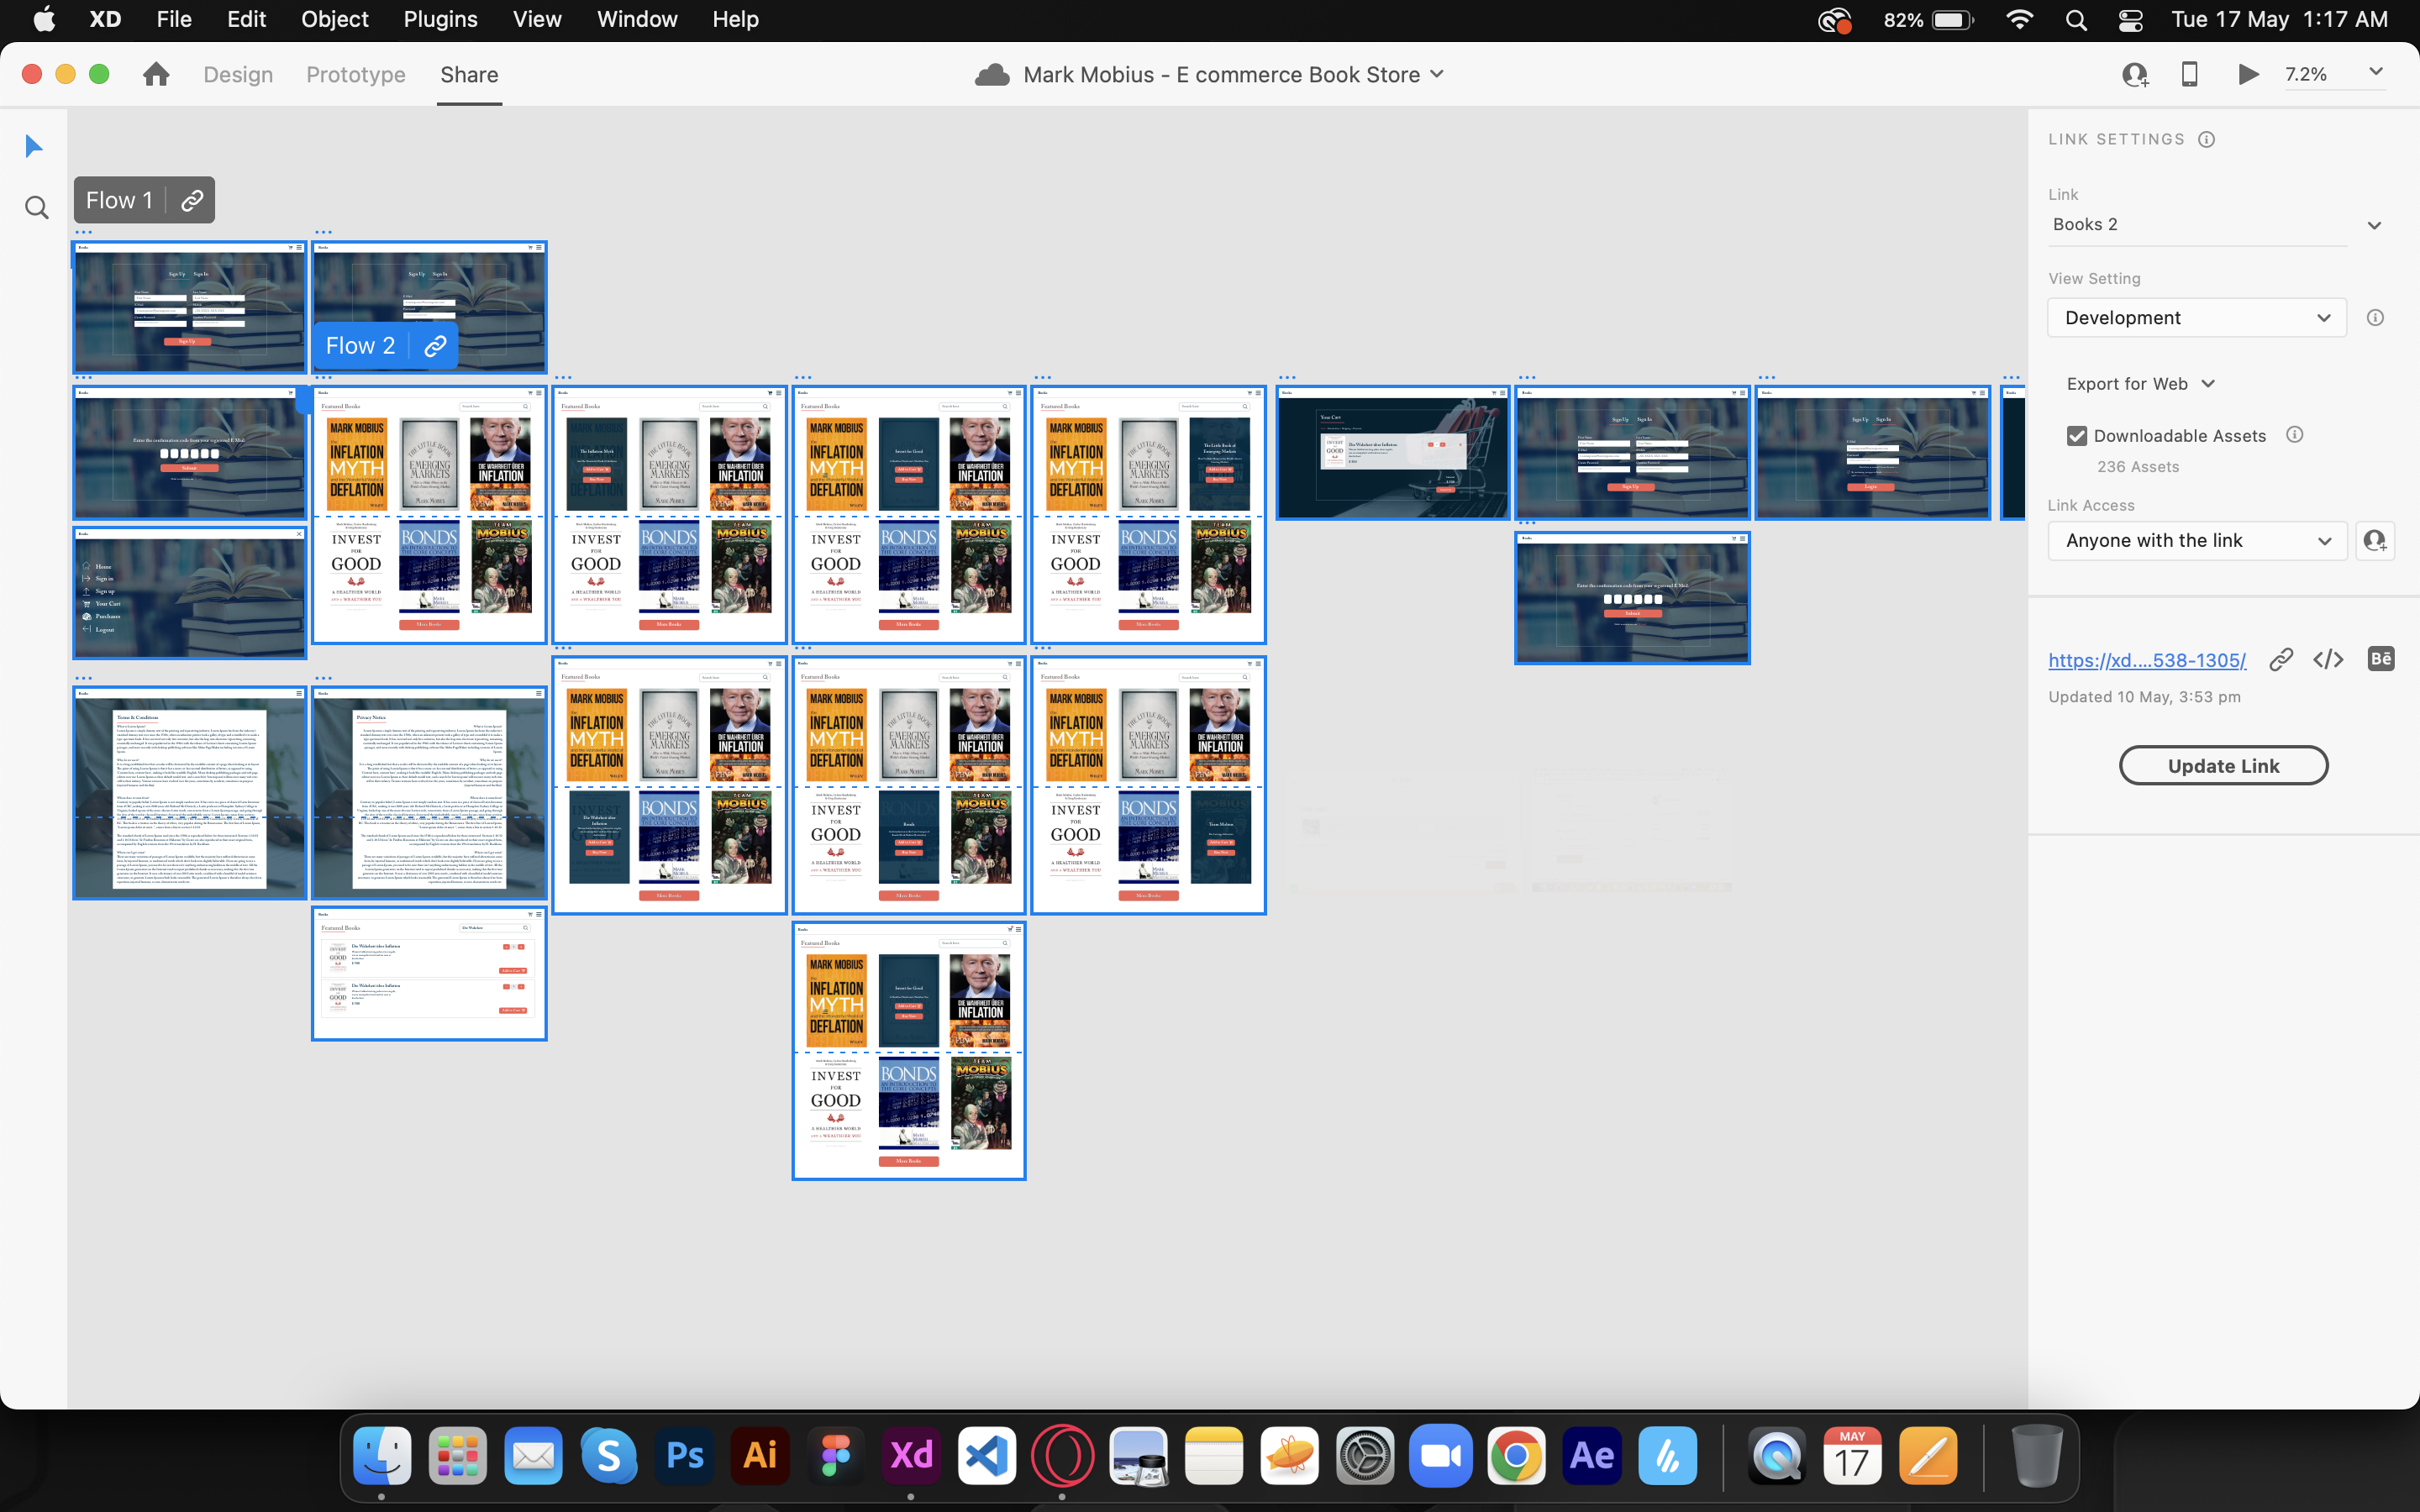Open the Window menu
2420x1512 pixels.
[x=637, y=20]
